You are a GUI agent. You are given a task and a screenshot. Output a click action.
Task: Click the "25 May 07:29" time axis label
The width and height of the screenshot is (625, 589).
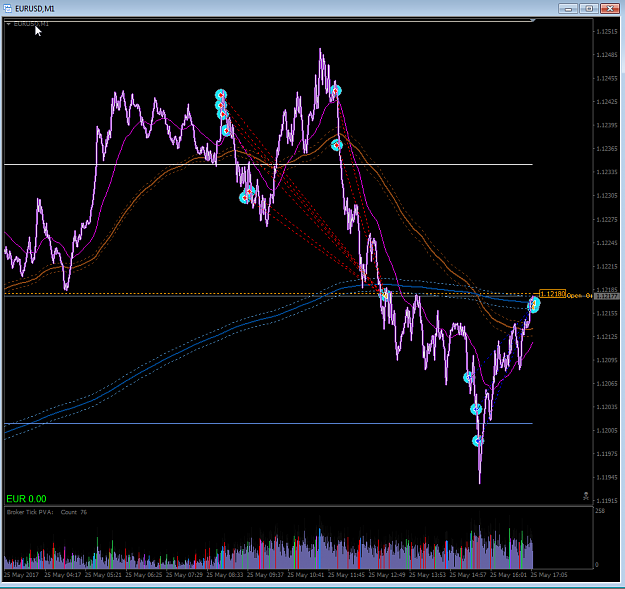click(x=184, y=575)
